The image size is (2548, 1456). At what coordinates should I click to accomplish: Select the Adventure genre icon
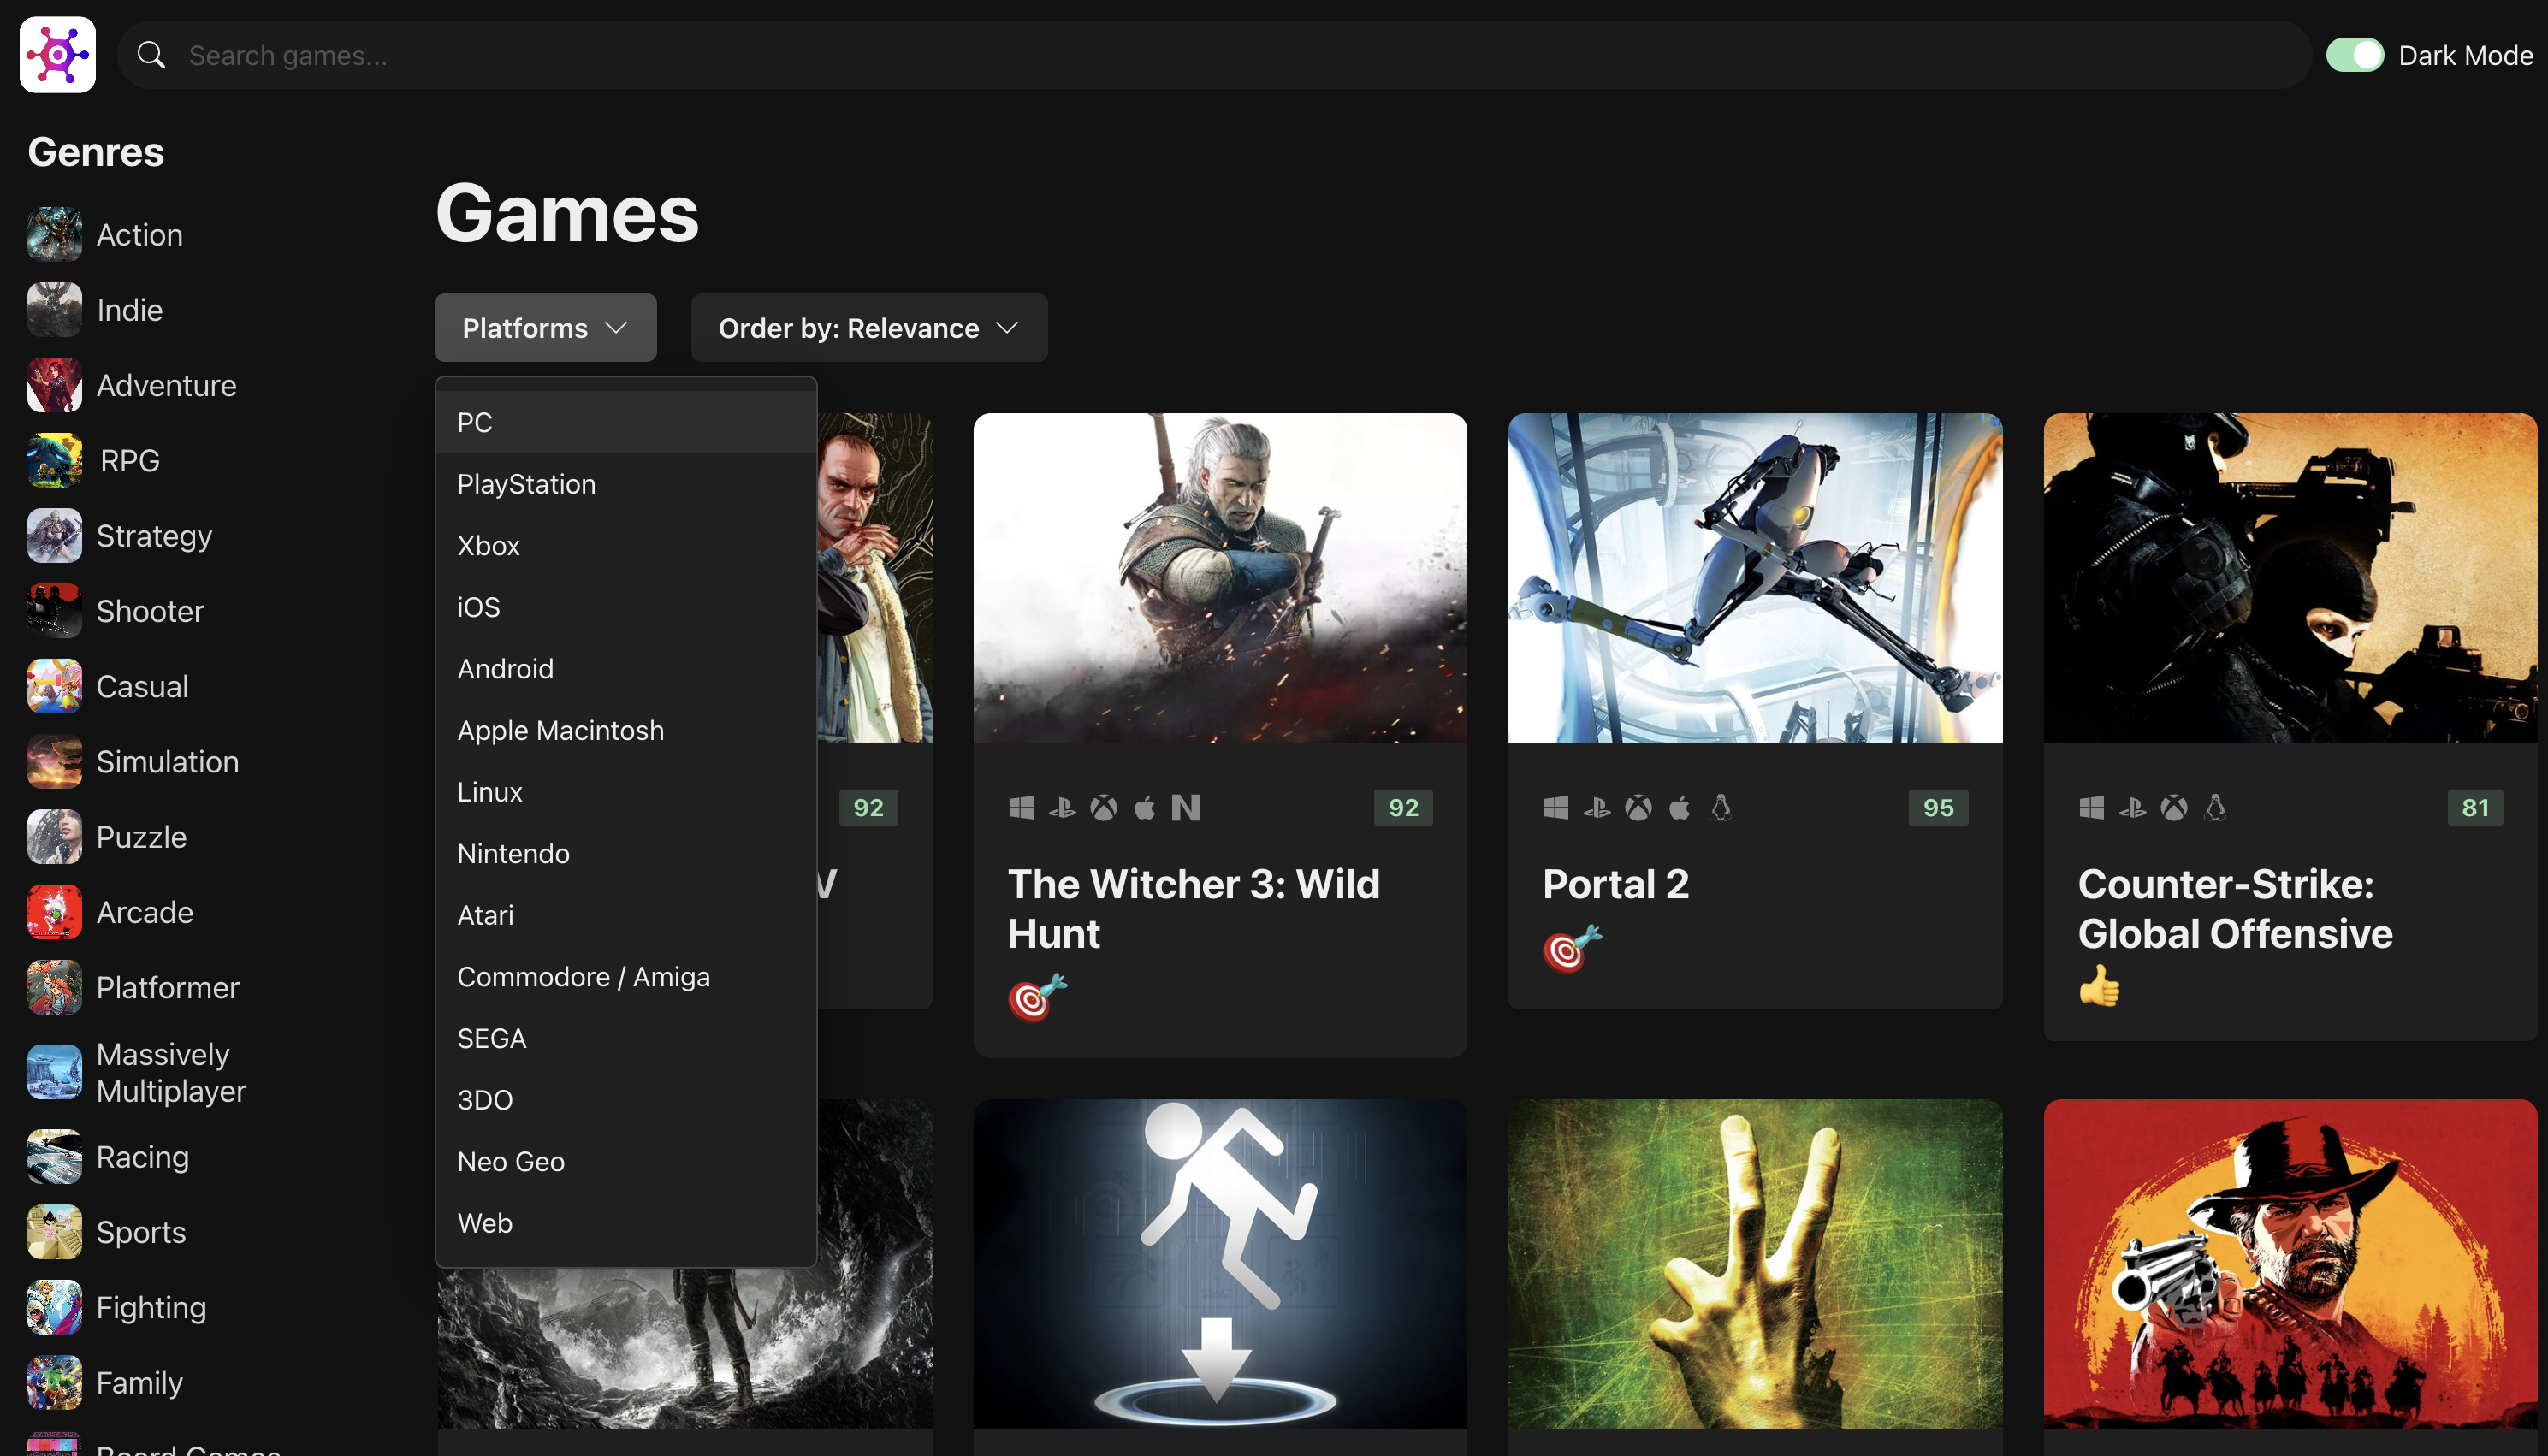pos(54,385)
